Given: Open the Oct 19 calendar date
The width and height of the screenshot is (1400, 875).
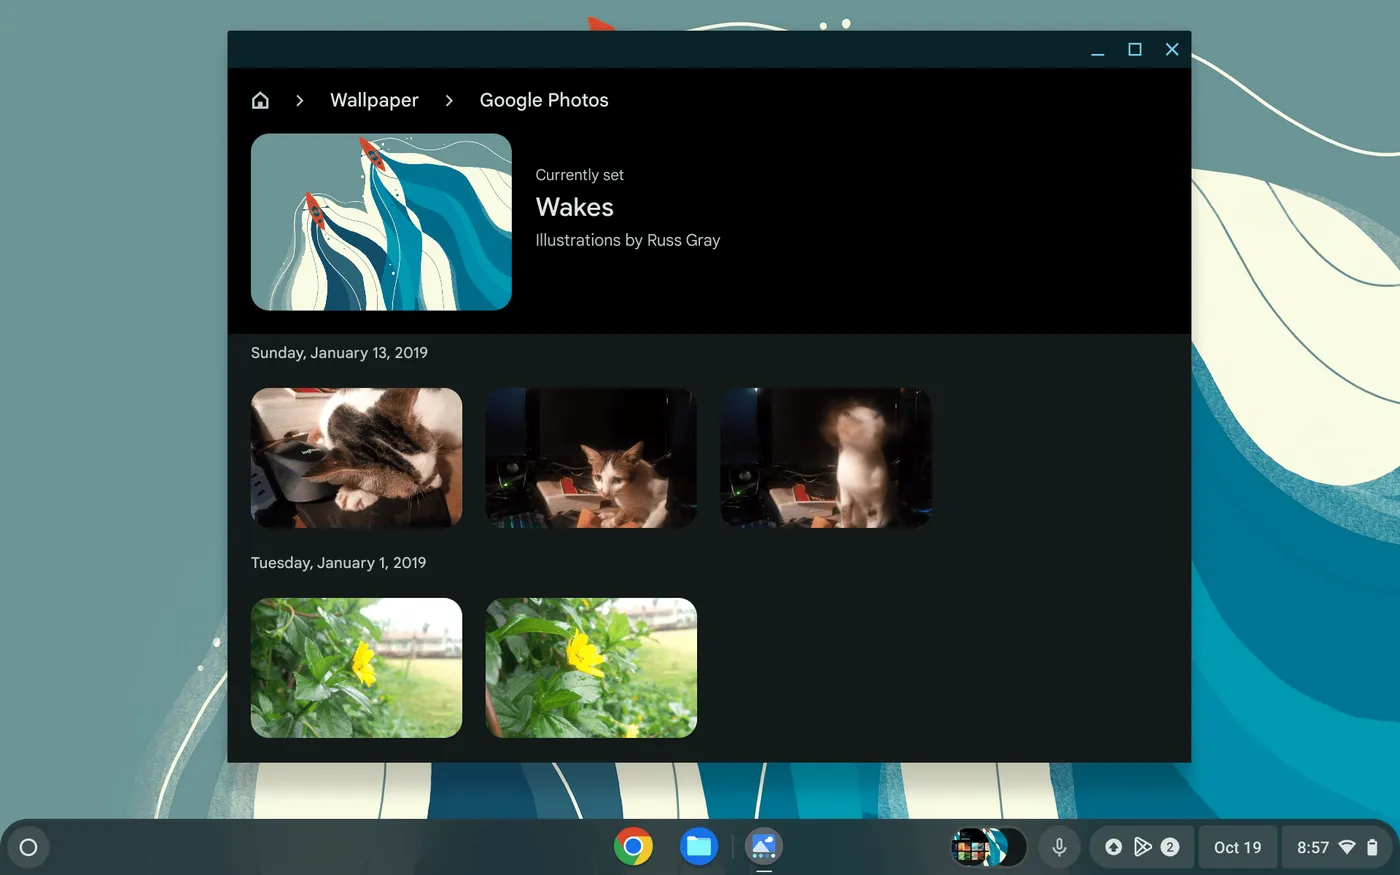Looking at the screenshot, I should click(x=1238, y=847).
